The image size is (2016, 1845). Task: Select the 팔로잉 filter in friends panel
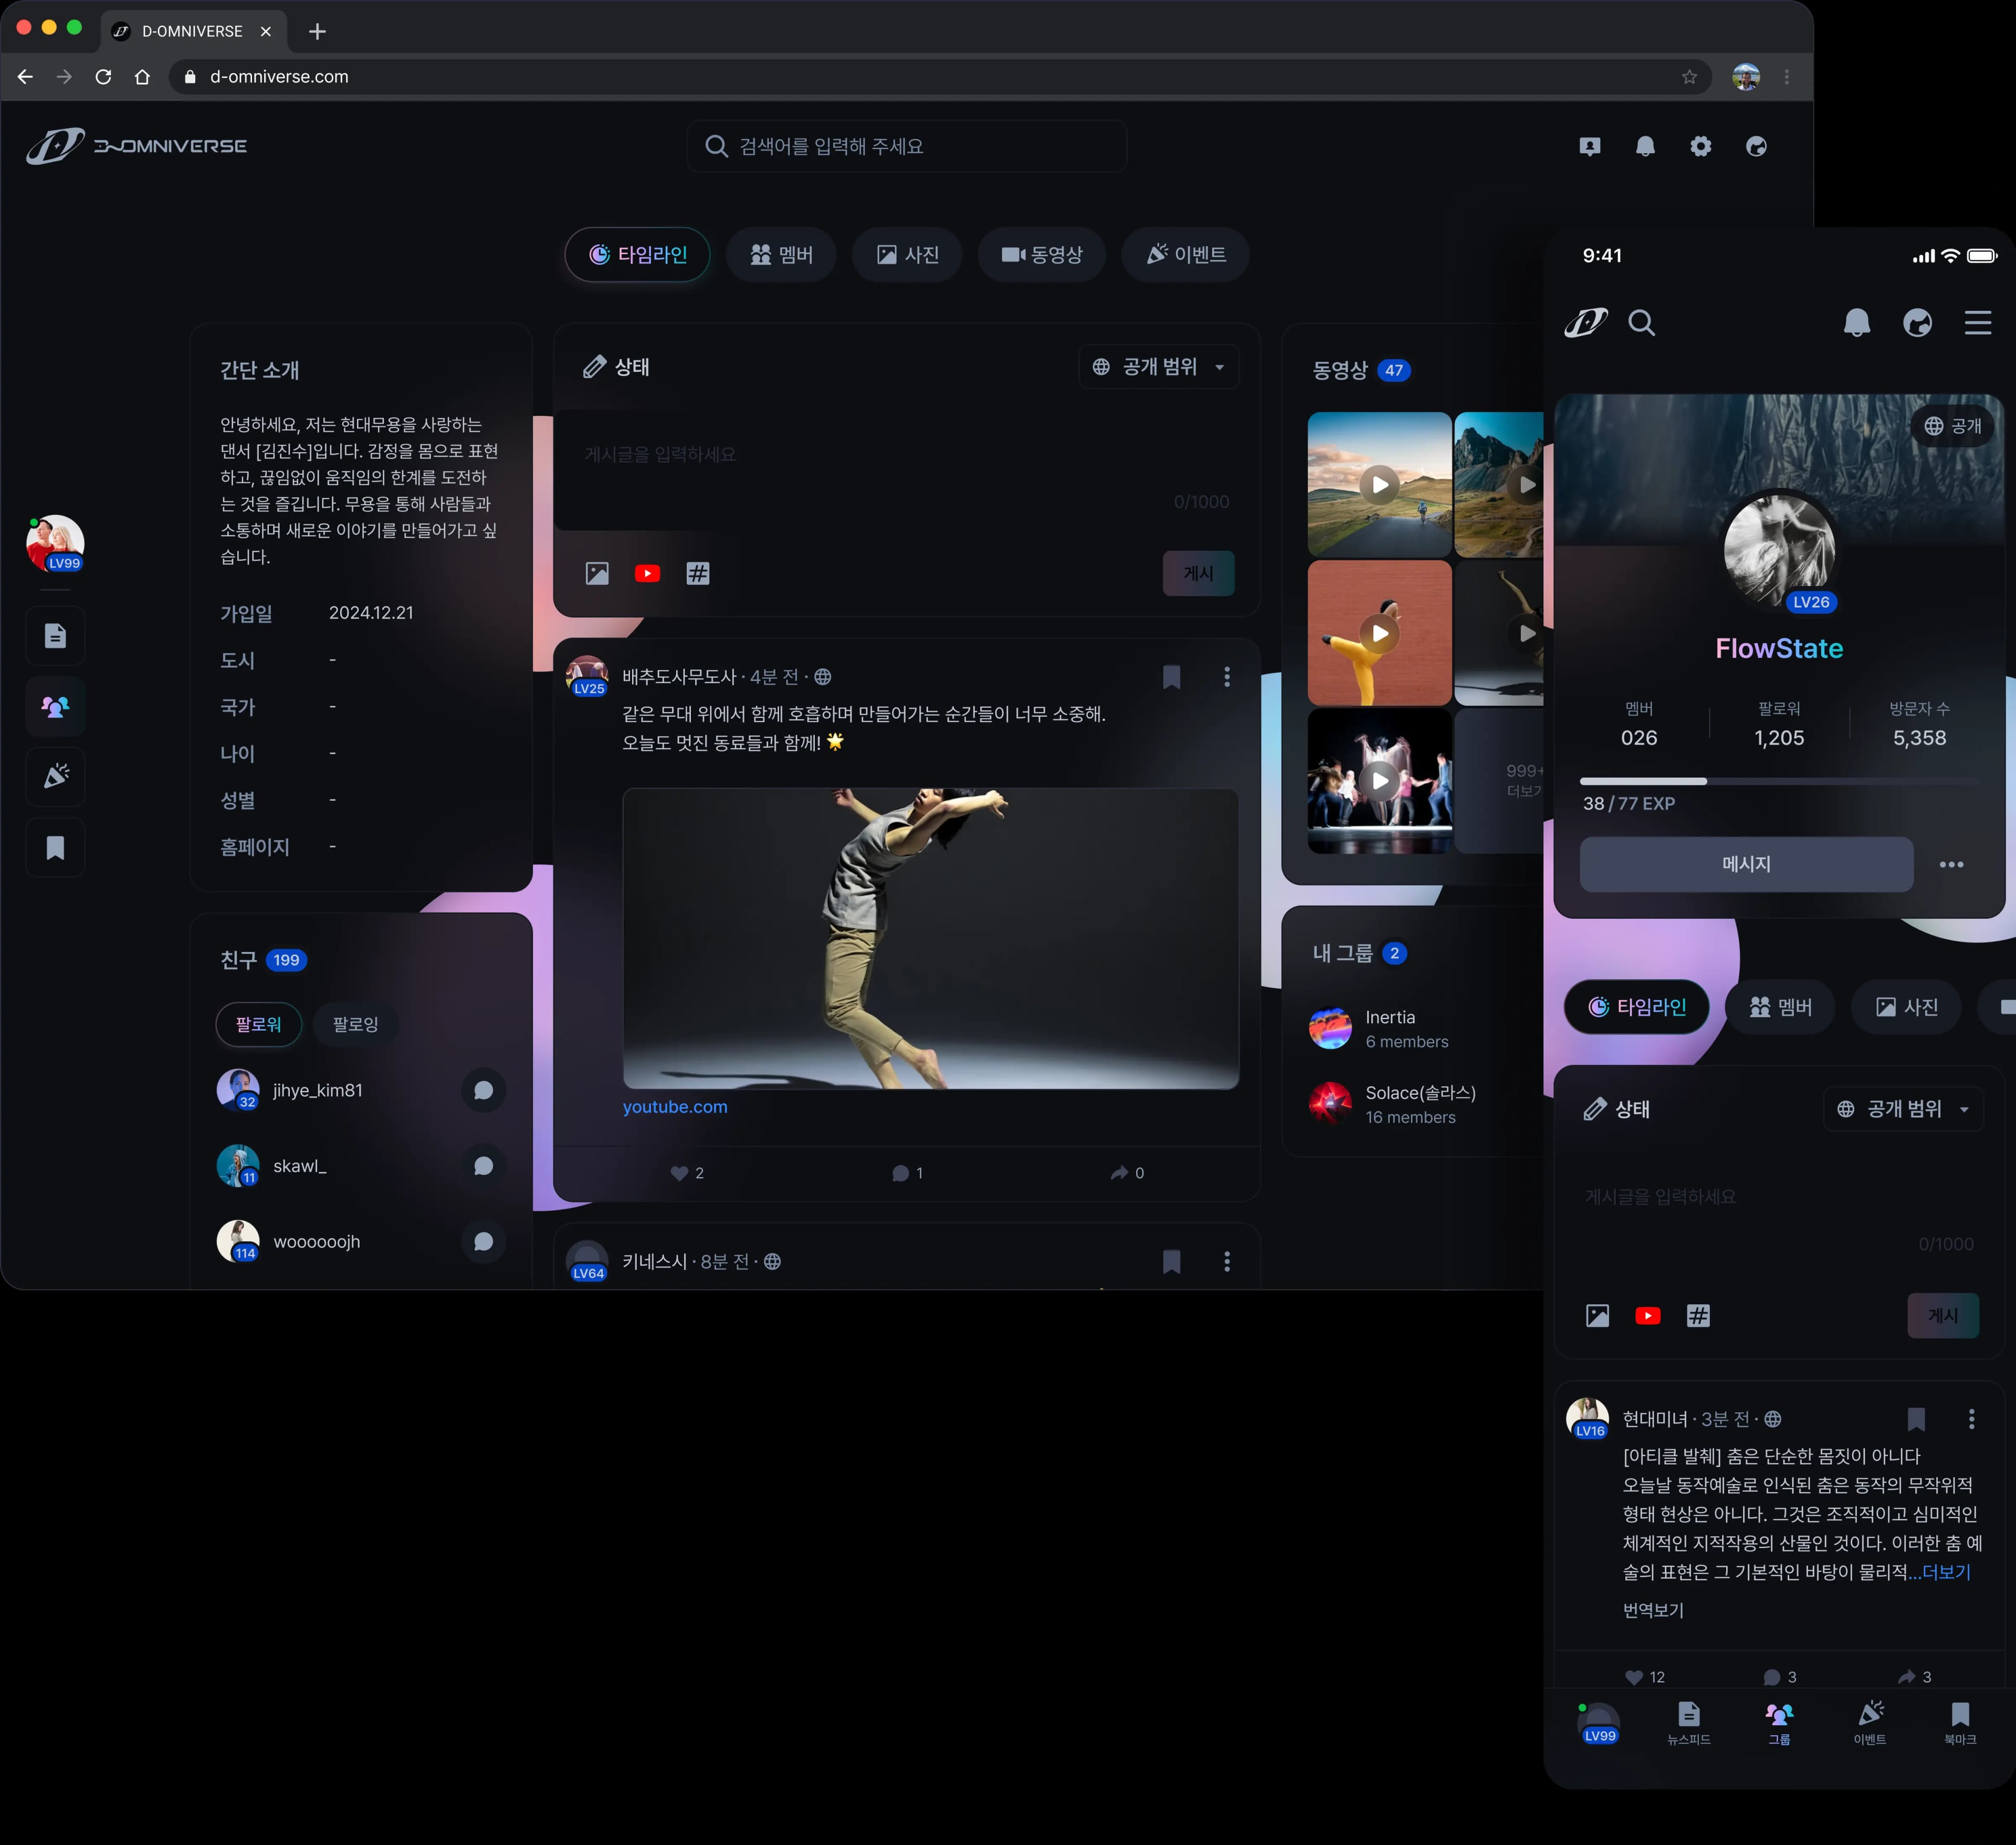coord(355,1024)
